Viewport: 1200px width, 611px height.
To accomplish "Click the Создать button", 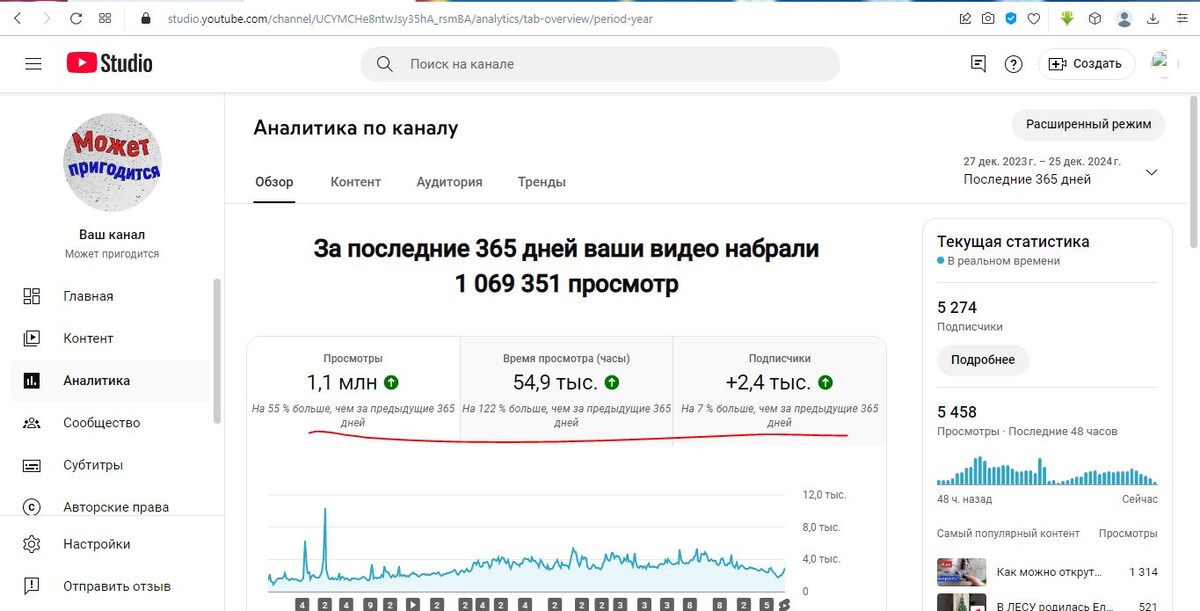I will click(1086, 62).
